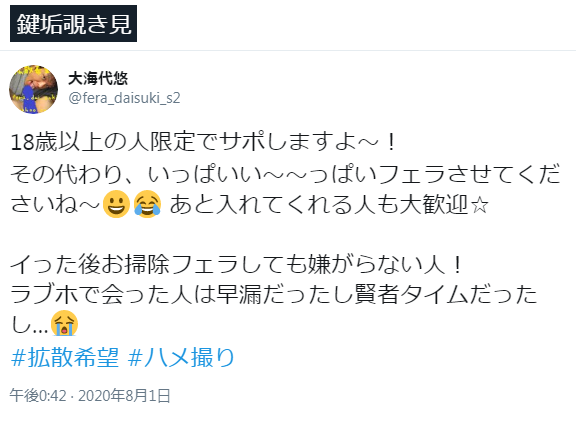This screenshot has width=576, height=425.
Task: Click the blue silhouette in the avatar
Action: coord(28,100)
